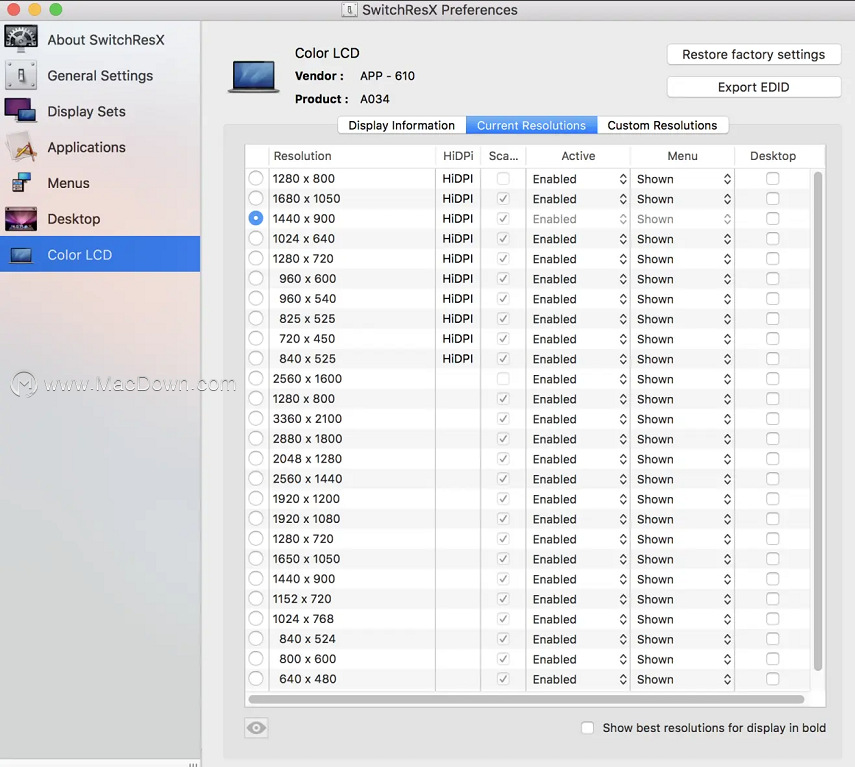Select the '960 x 540' resolution text
Screen dimensions: 855x767
point(308,299)
